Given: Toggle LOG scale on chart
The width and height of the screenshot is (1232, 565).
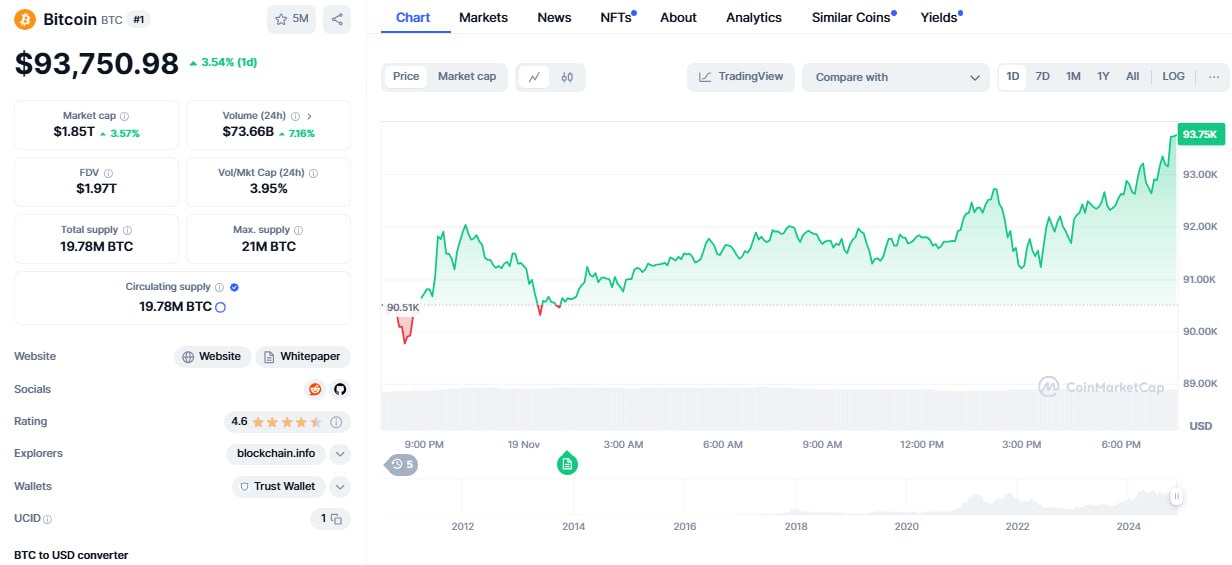Looking at the screenshot, I should point(1173,77).
